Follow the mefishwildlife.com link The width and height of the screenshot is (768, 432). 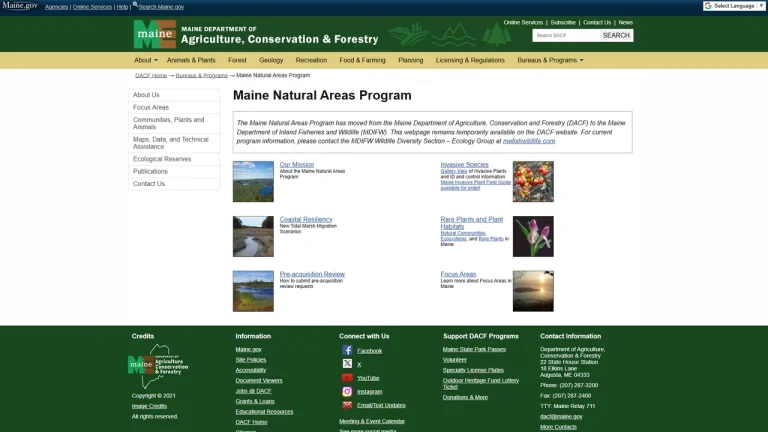pyautogui.click(x=529, y=141)
